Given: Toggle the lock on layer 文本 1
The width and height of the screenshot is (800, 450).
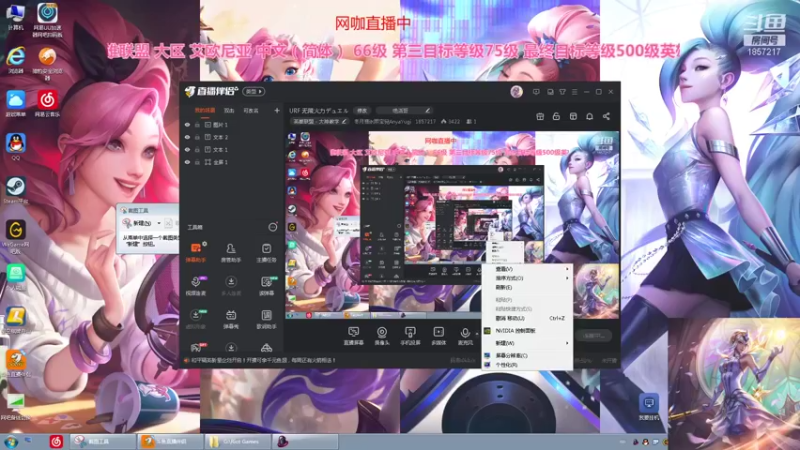Looking at the screenshot, I should coord(197,149).
